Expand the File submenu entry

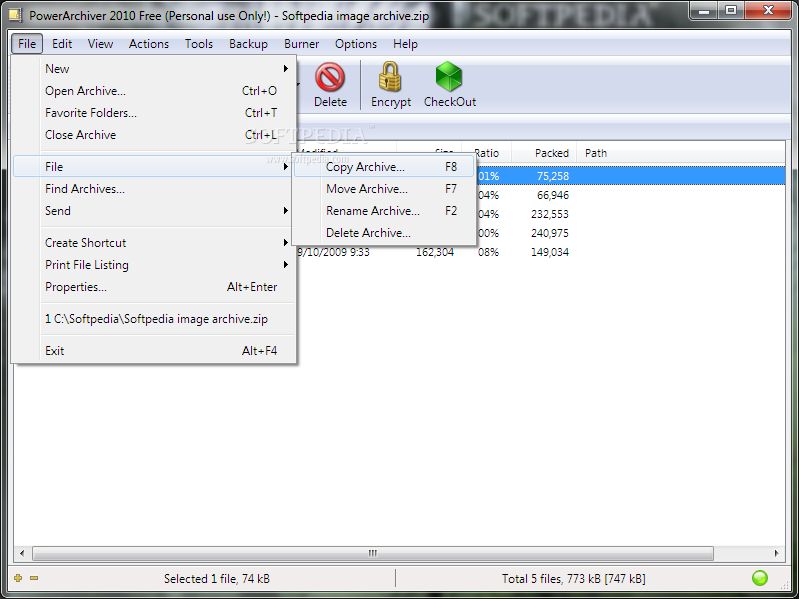click(x=153, y=167)
